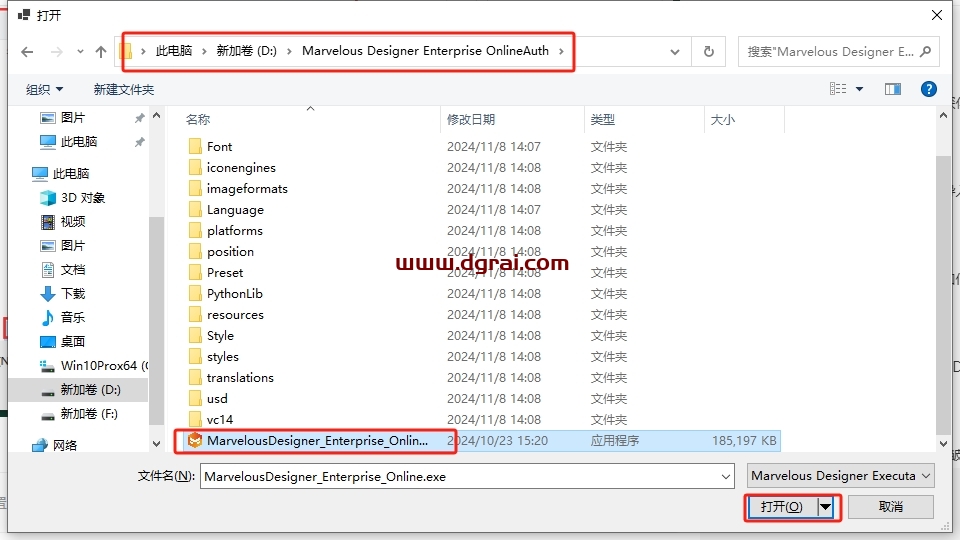Select pinned 图片 in quick access
960x540 pixels.
(73, 118)
